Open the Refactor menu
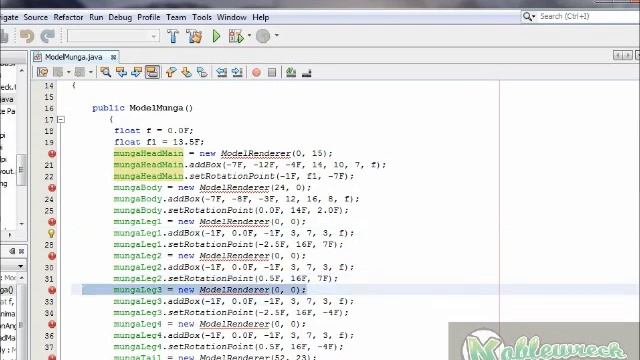This screenshot has width=640, height=360. 68,17
